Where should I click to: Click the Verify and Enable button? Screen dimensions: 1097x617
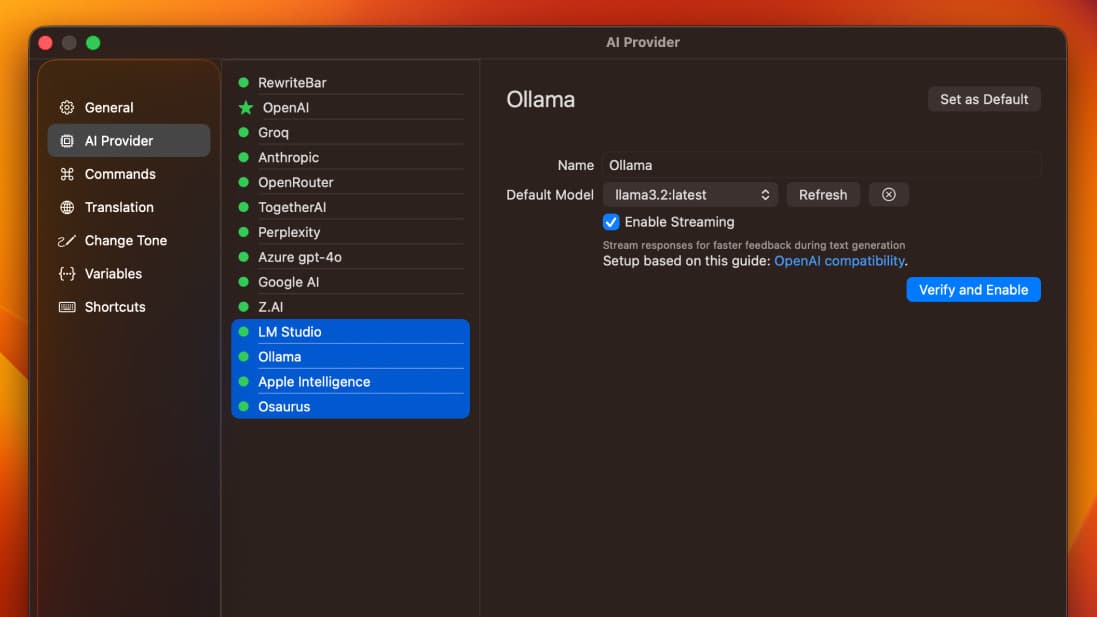(973, 290)
